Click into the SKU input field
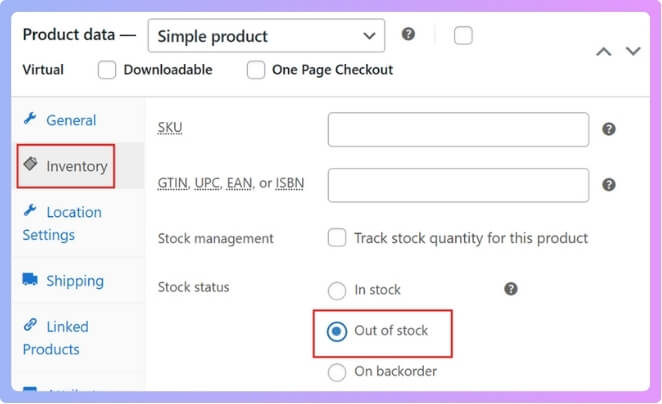 pos(458,129)
